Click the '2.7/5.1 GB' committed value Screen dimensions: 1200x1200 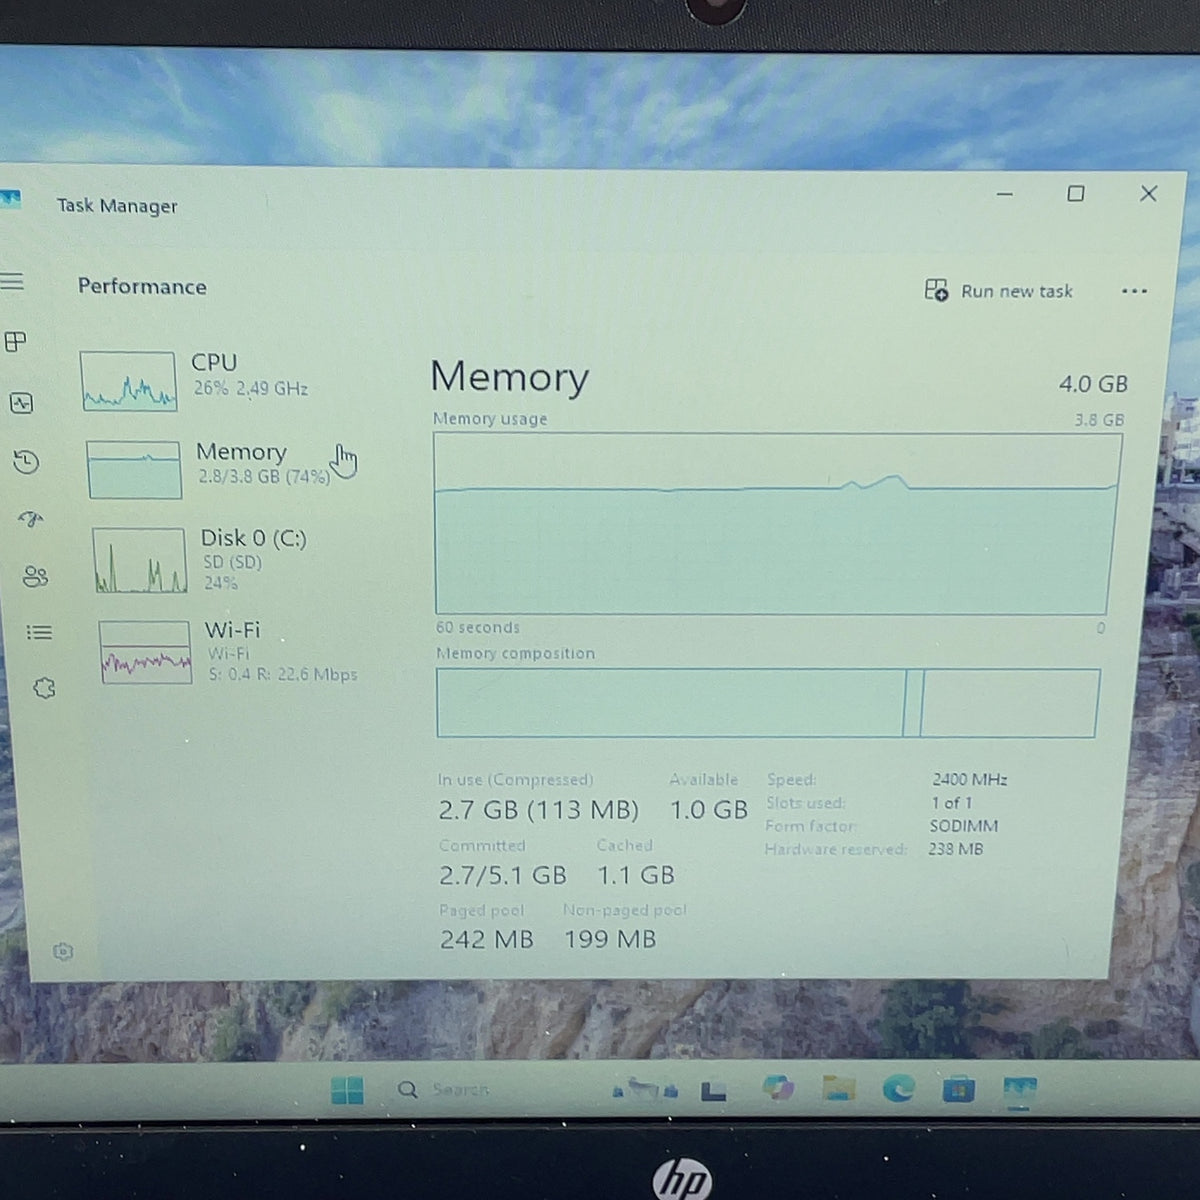(503, 876)
